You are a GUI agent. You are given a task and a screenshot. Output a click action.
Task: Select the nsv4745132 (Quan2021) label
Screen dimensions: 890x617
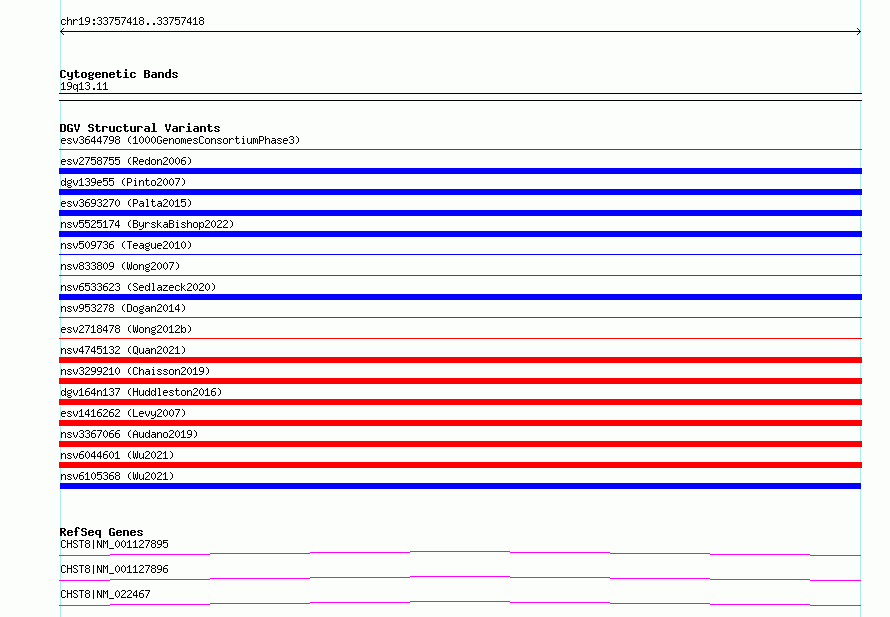123,350
